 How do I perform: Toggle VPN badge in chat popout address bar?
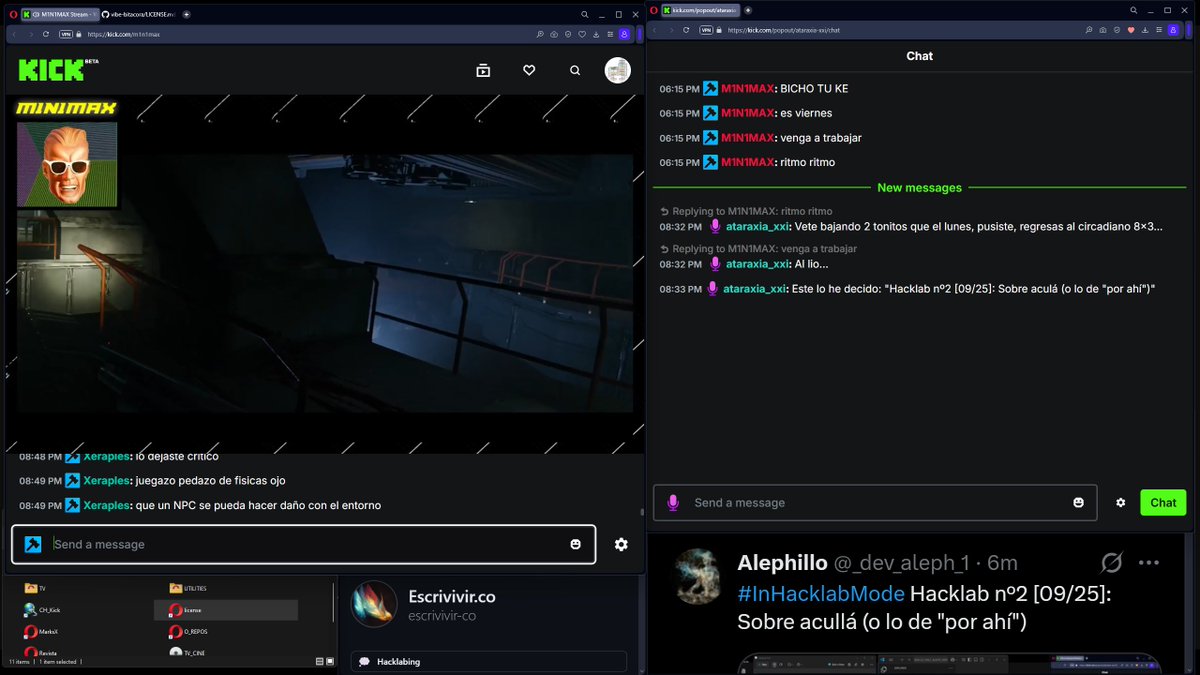tap(706, 30)
